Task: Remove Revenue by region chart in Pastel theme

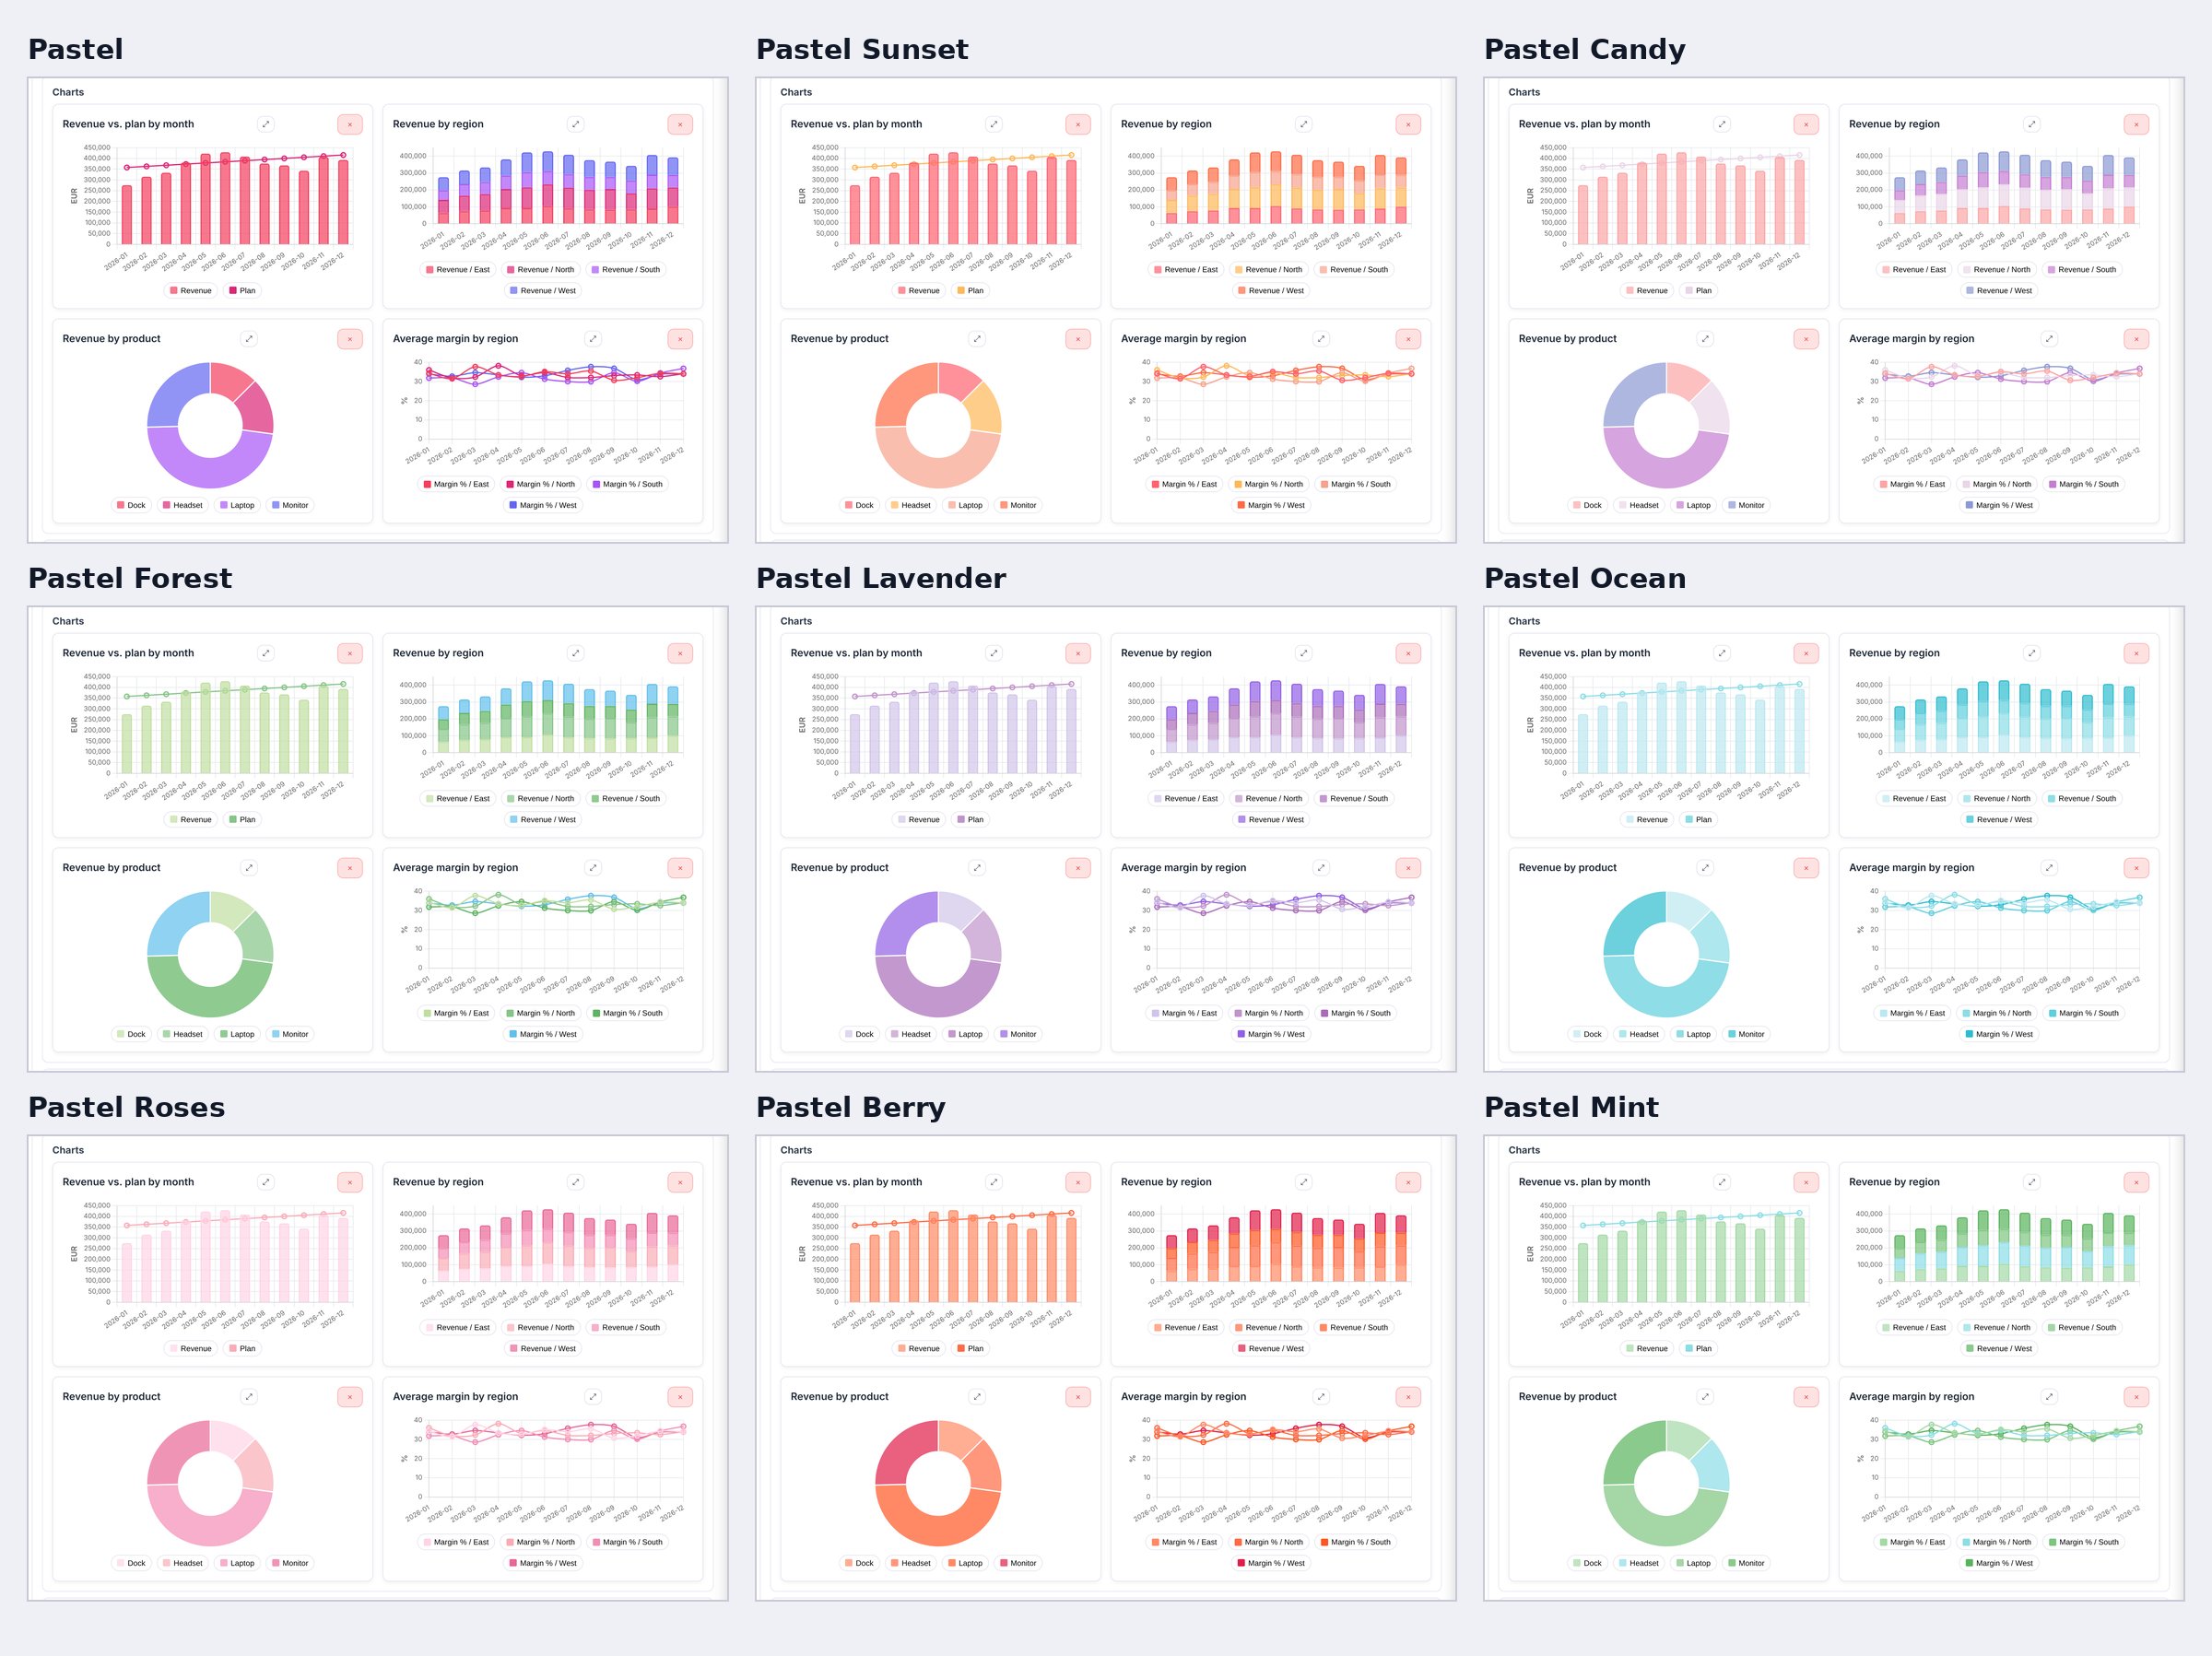Action: [680, 124]
